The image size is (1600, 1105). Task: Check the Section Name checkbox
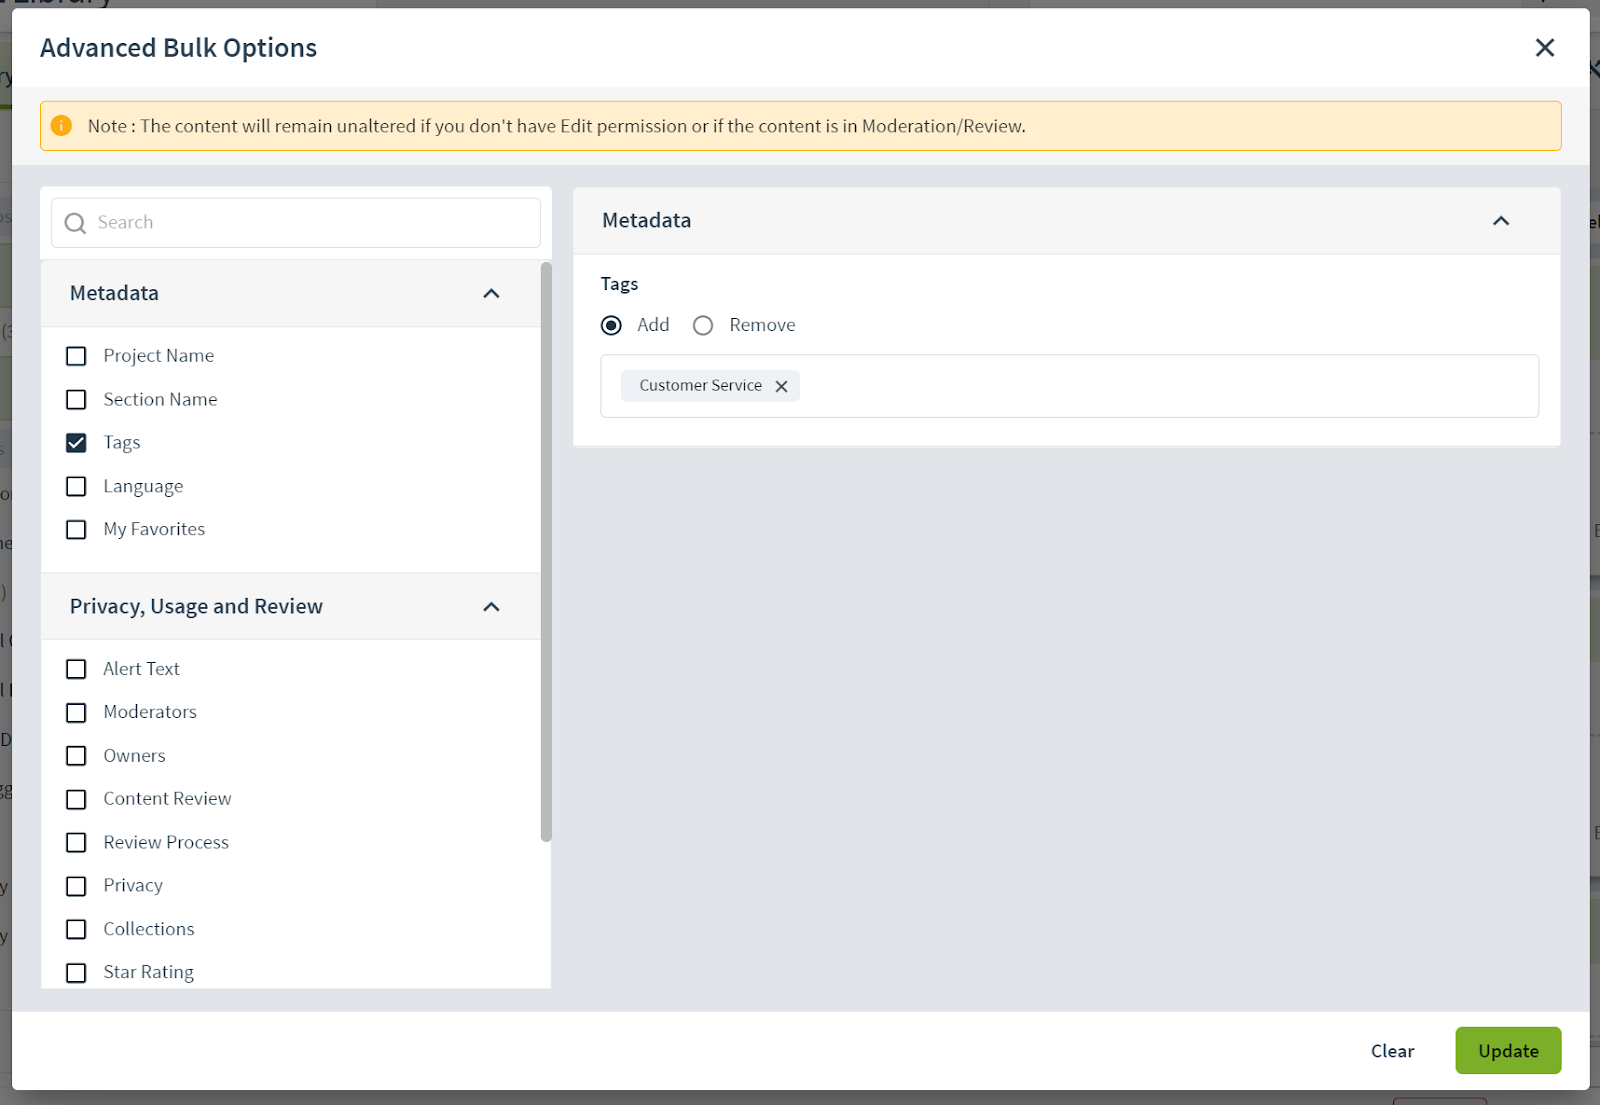(x=76, y=400)
